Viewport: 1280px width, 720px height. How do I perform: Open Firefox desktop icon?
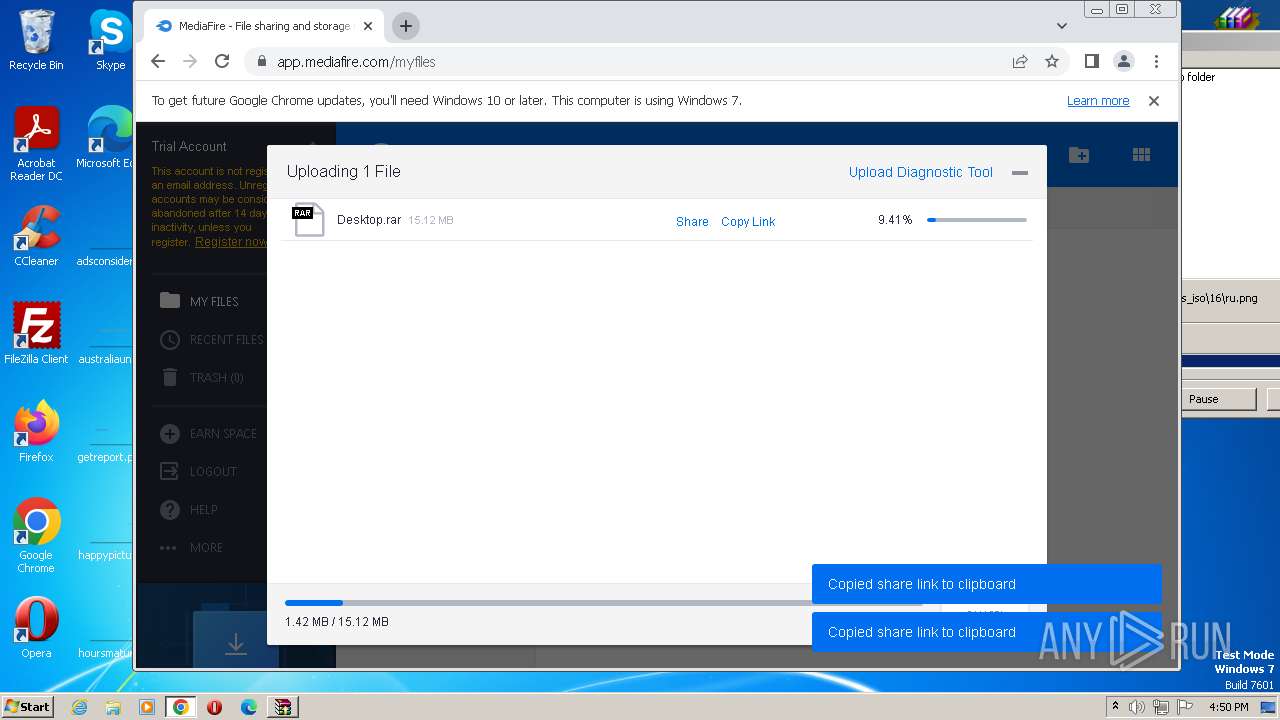point(36,431)
